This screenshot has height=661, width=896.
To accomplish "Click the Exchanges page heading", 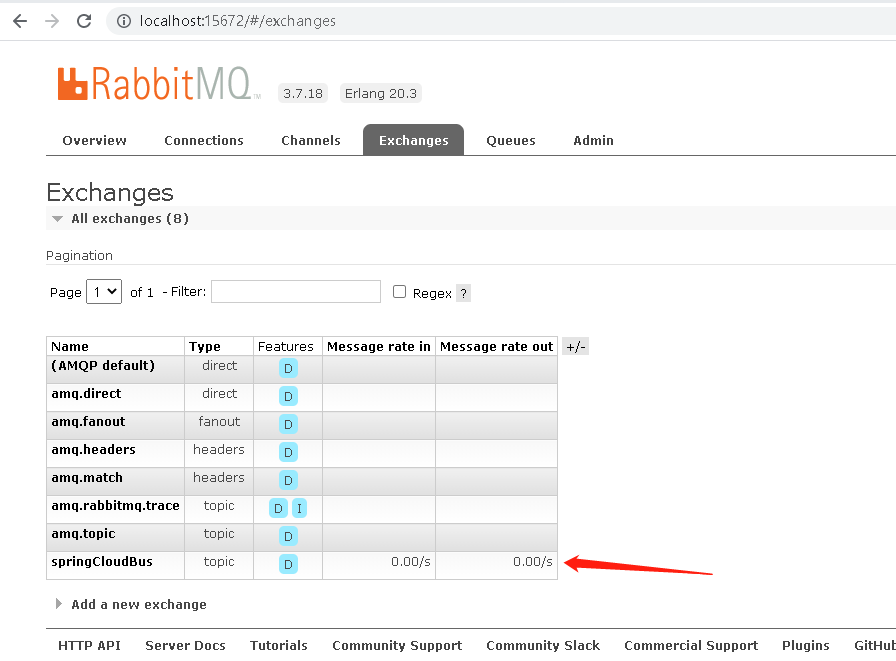I will [110, 193].
